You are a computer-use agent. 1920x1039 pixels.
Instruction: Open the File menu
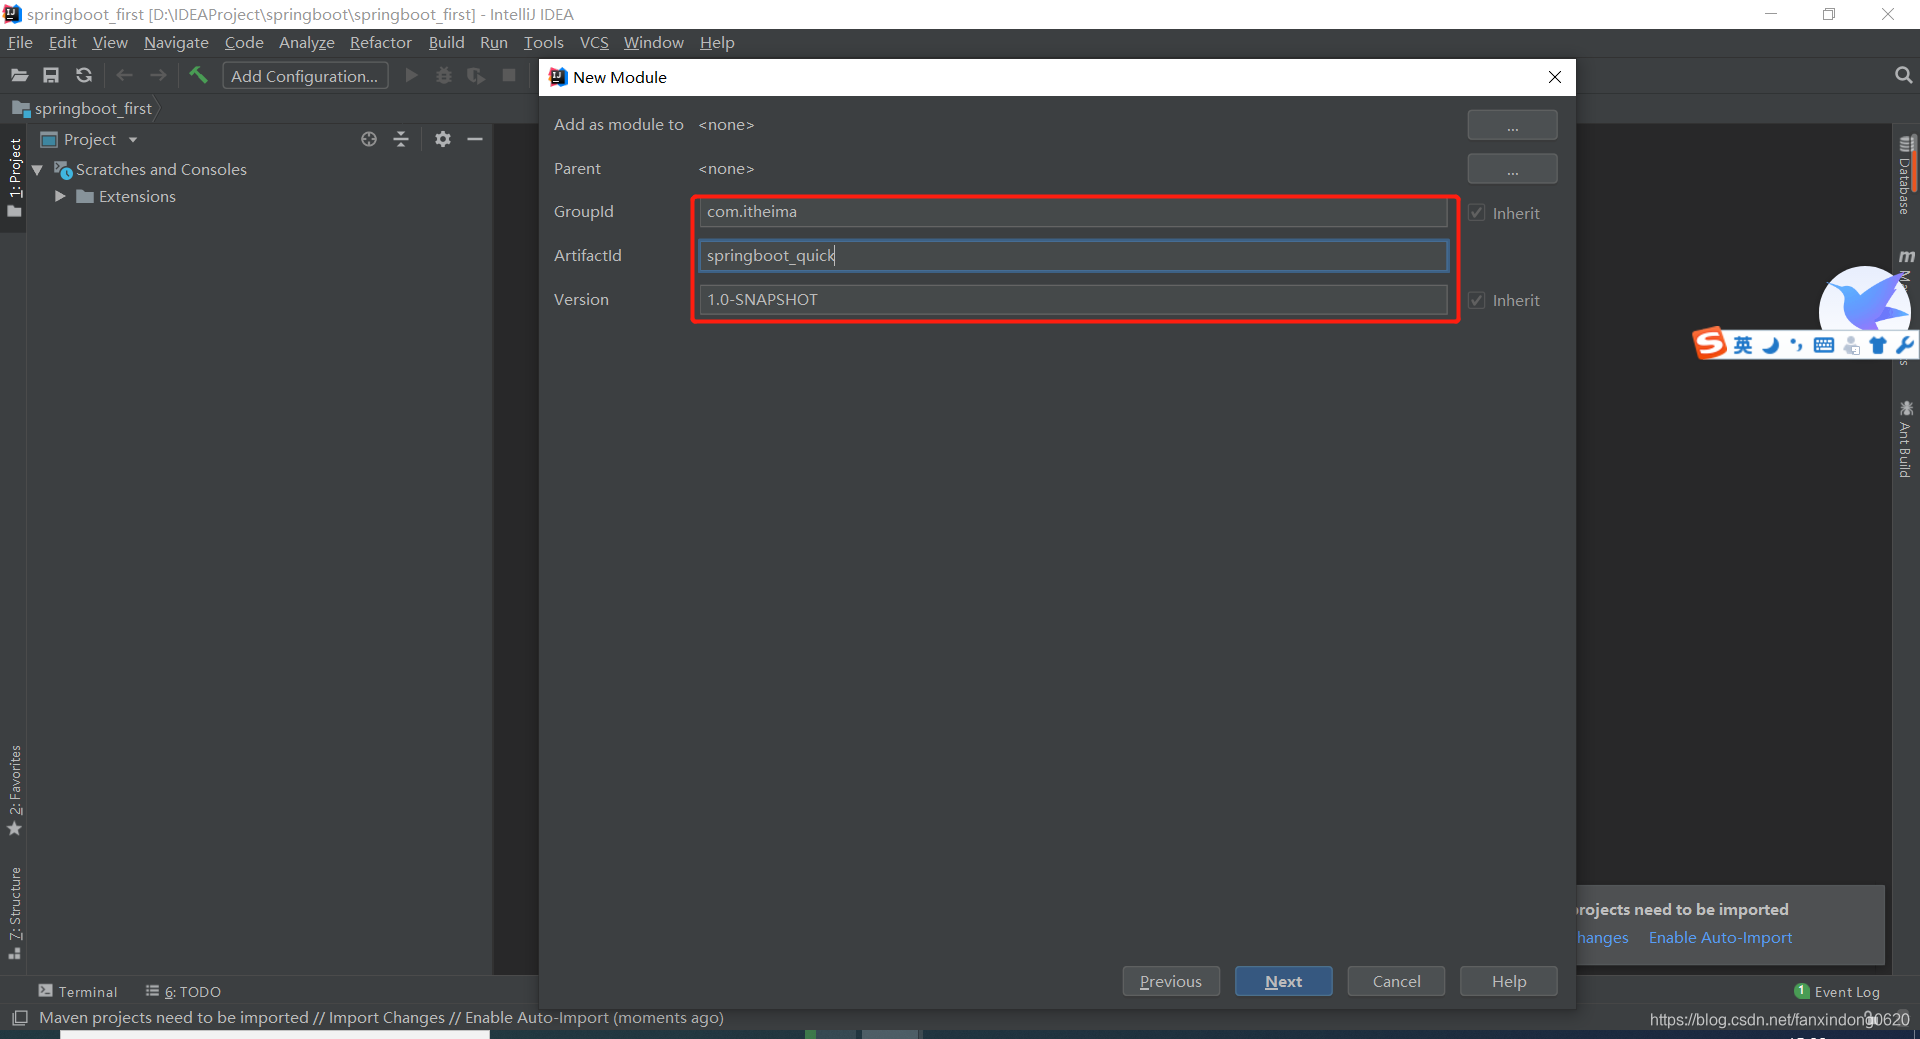pos(20,43)
